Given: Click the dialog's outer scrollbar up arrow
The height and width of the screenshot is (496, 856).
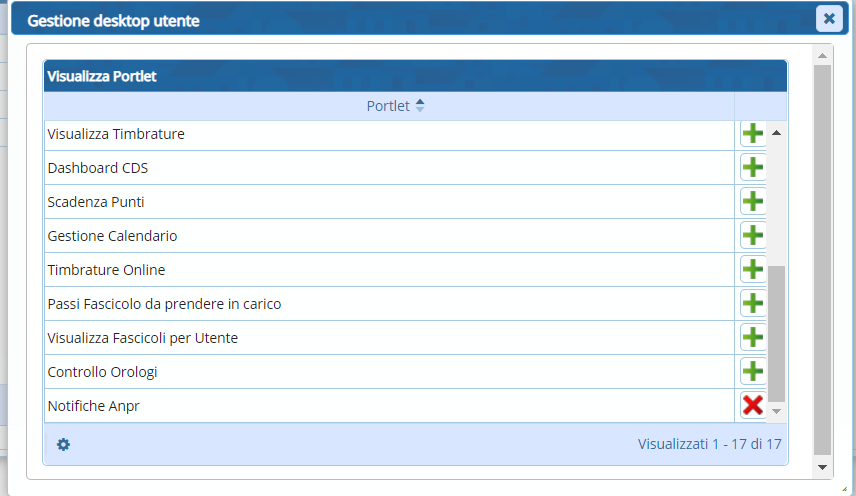Looking at the screenshot, I should pyautogui.click(x=823, y=55).
